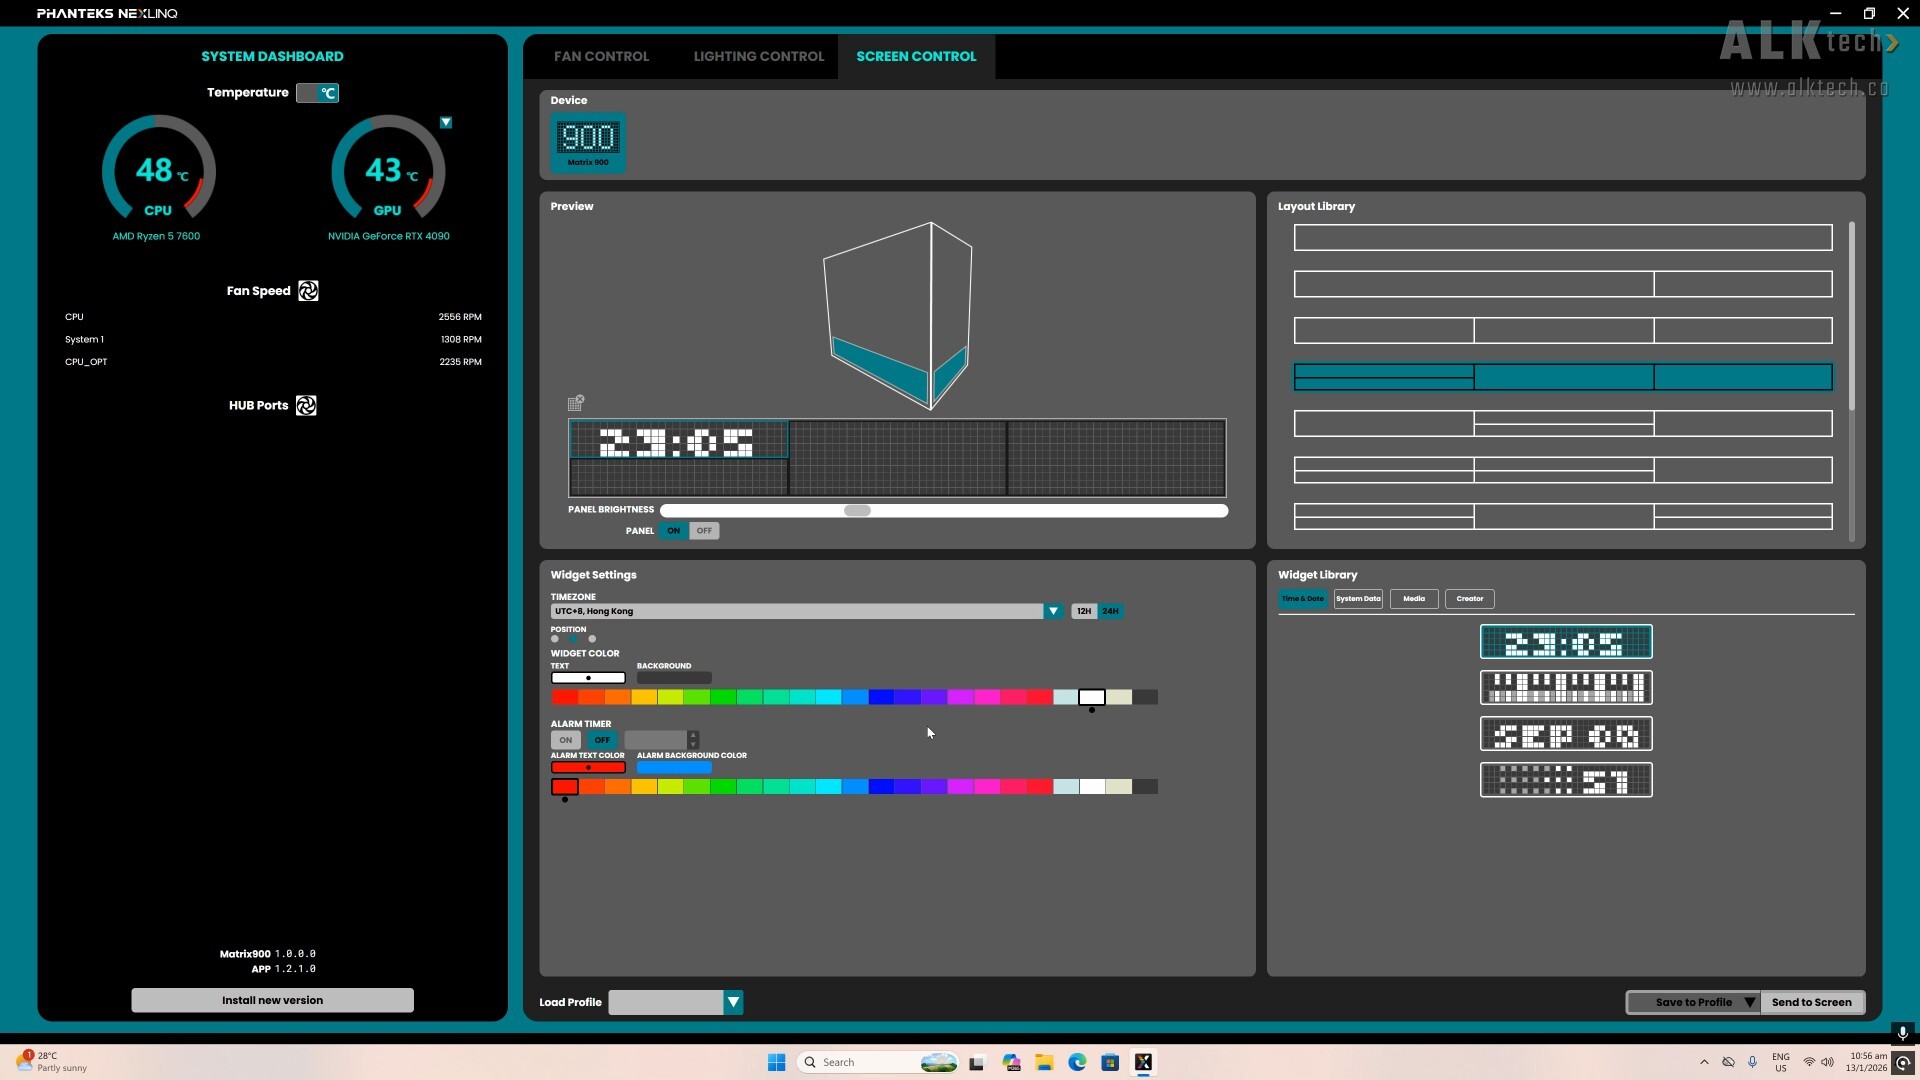Turn the panel OFF
This screenshot has width=1920, height=1080.
coord(704,530)
